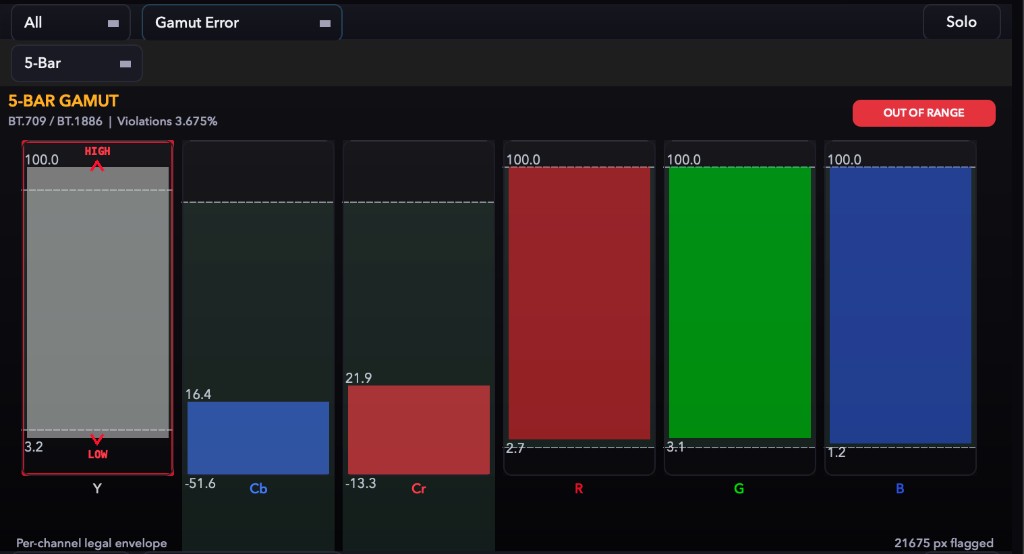The width and height of the screenshot is (1024, 554).
Task: Click the HIGH warning arrow on Y bar
Action: point(97,166)
